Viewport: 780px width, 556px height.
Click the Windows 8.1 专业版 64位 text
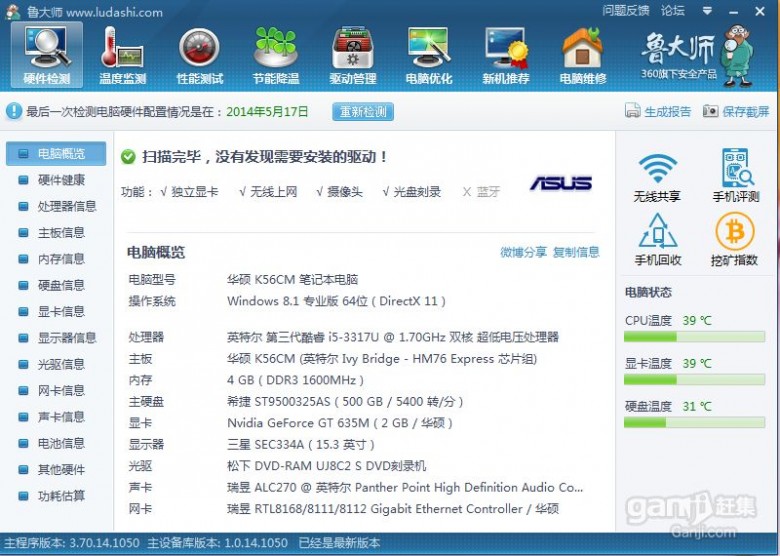click(x=336, y=301)
